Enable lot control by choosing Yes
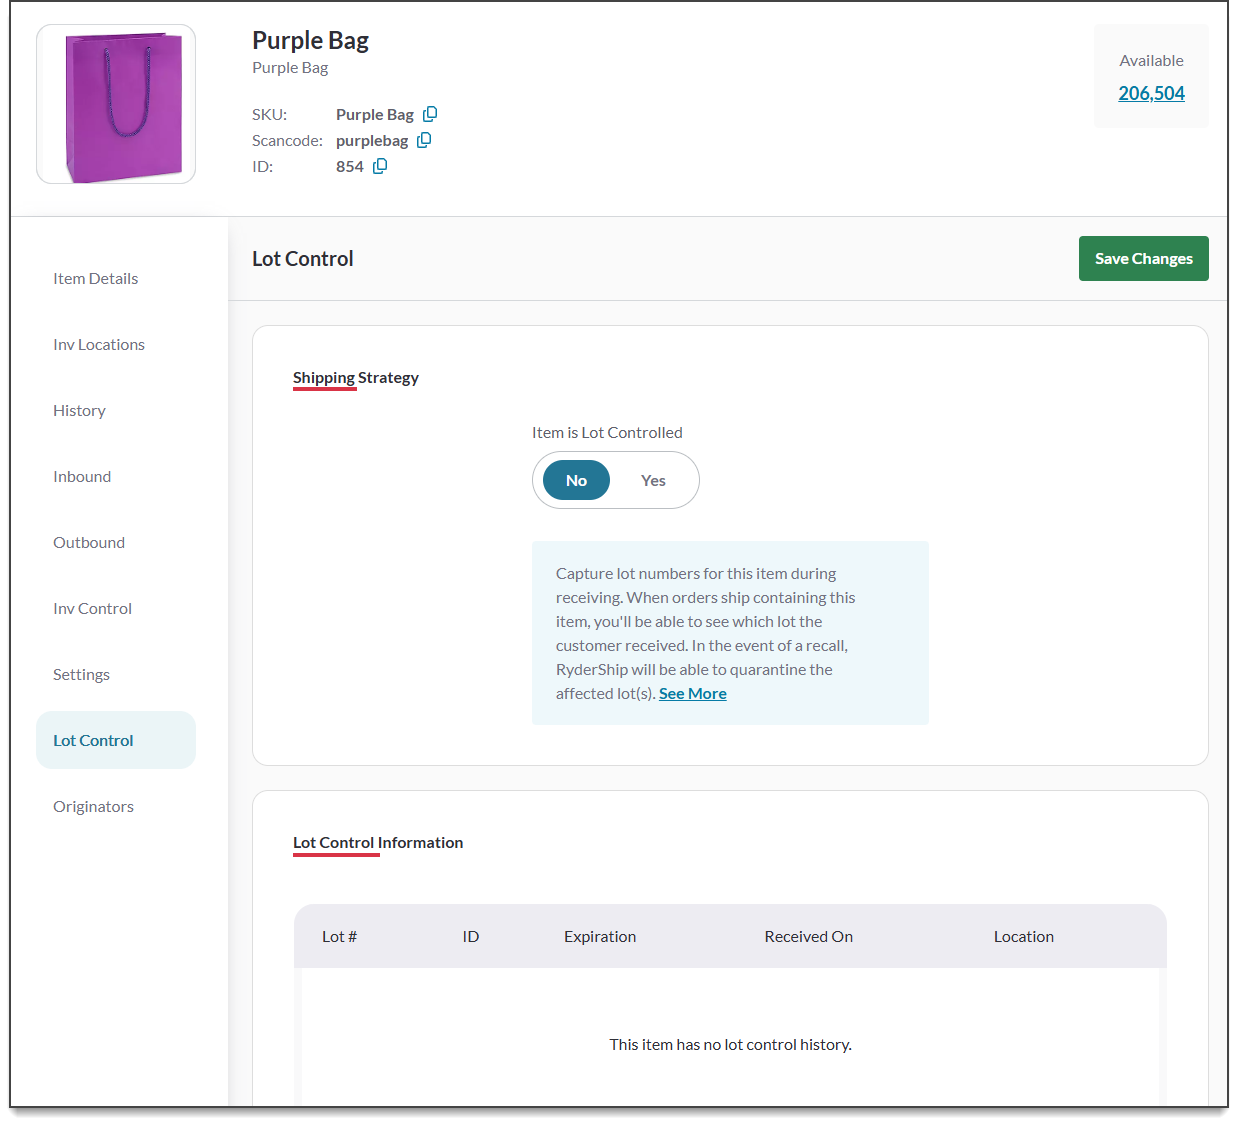The width and height of the screenshot is (1238, 1126). (653, 480)
